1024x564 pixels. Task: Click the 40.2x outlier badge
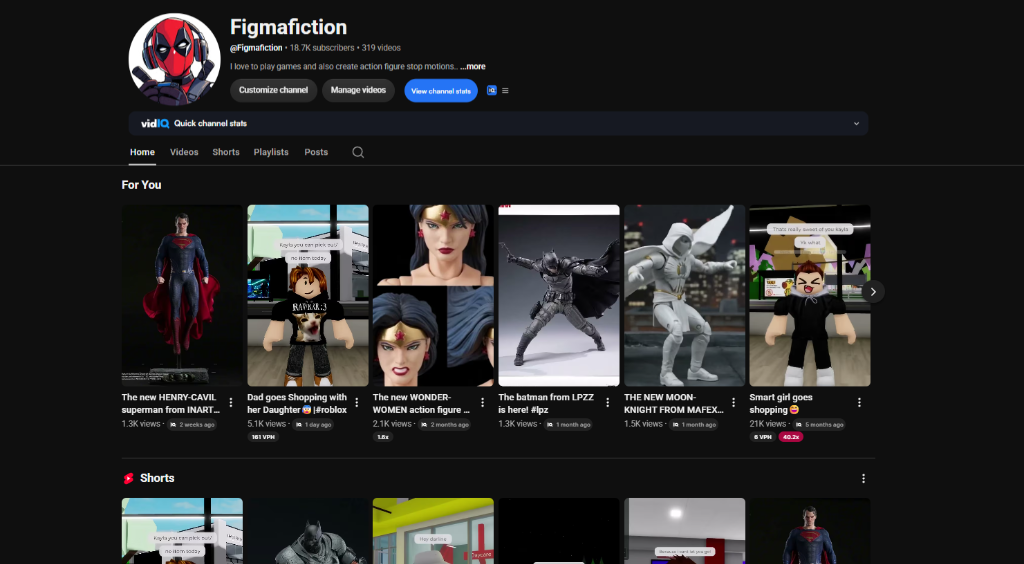pos(791,437)
